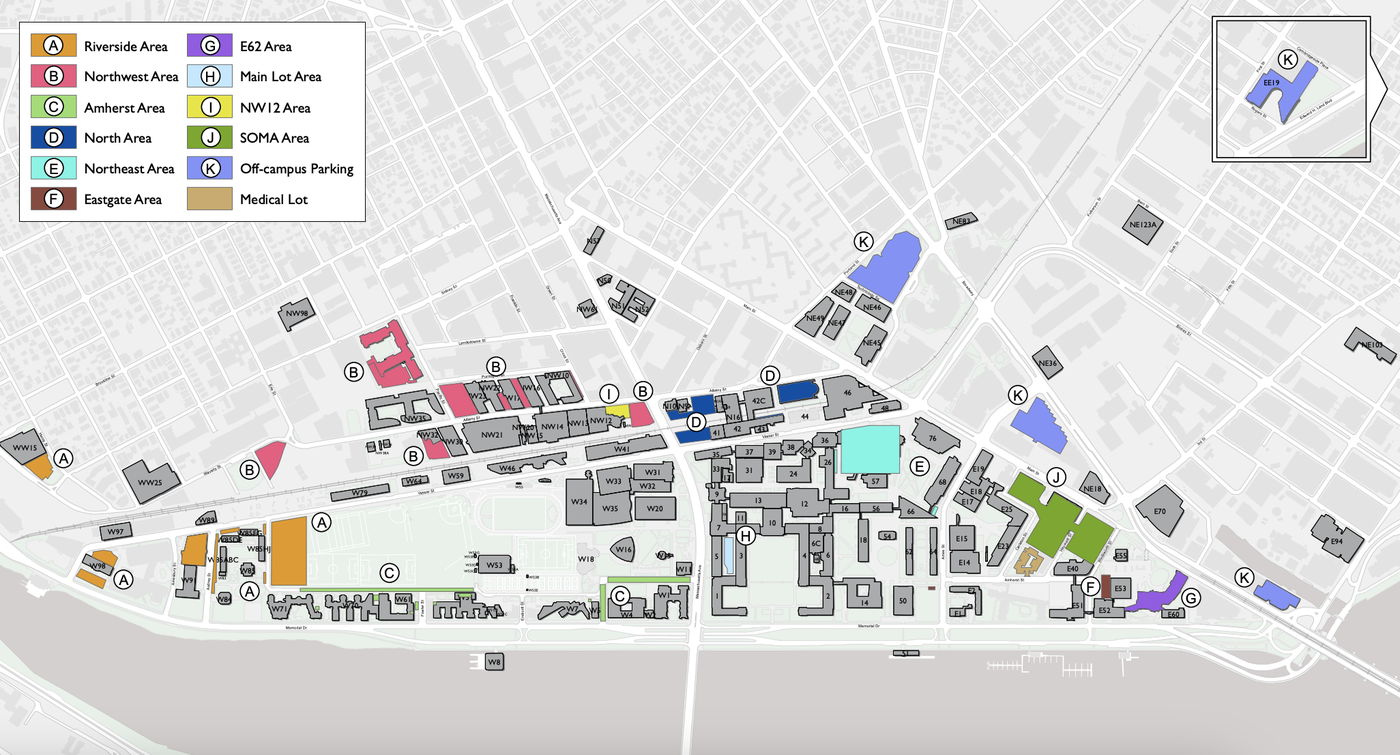Select the large turquoise Northeast Area lot

[870, 449]
